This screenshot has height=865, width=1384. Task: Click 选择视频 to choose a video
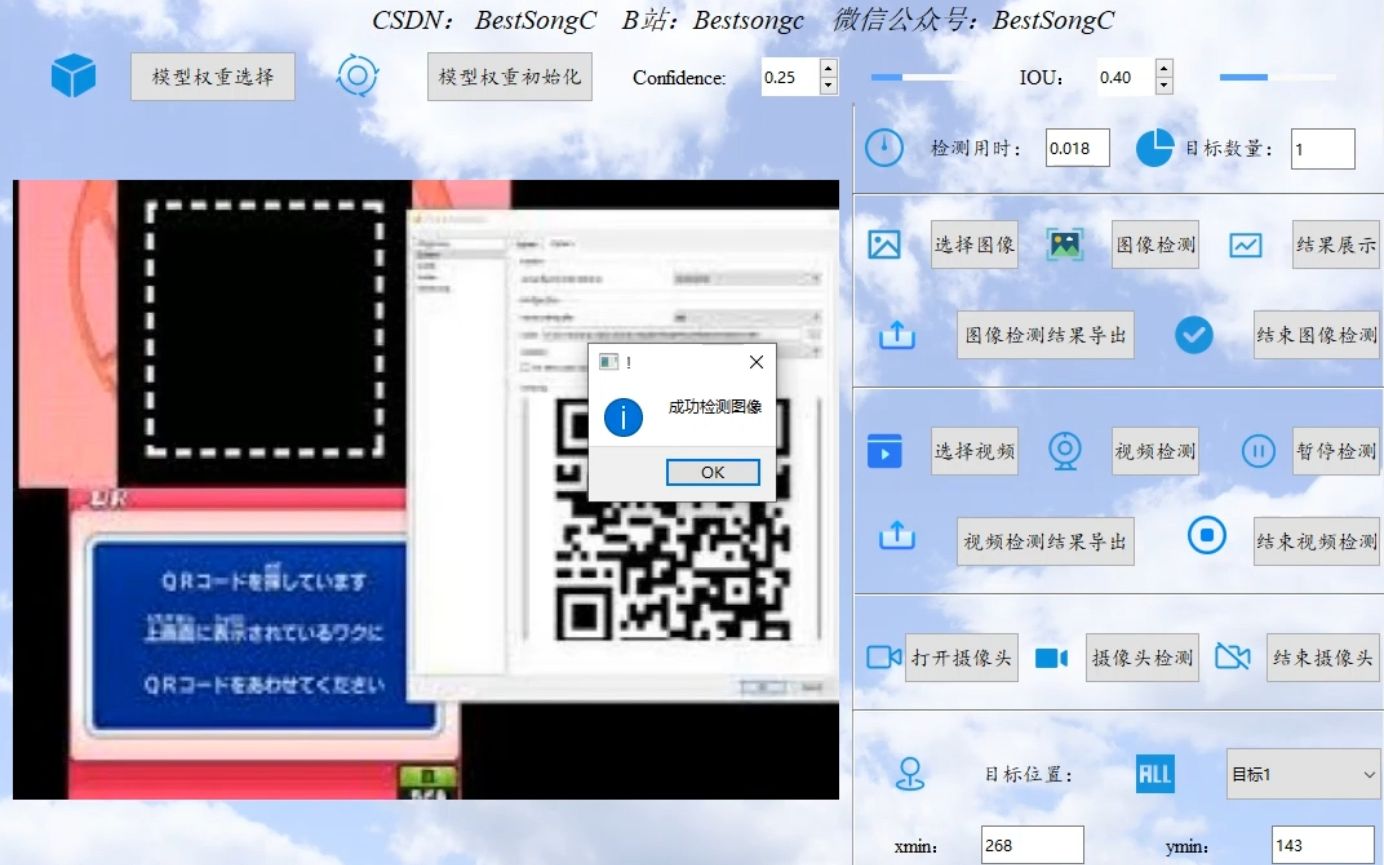coord(974,451)
